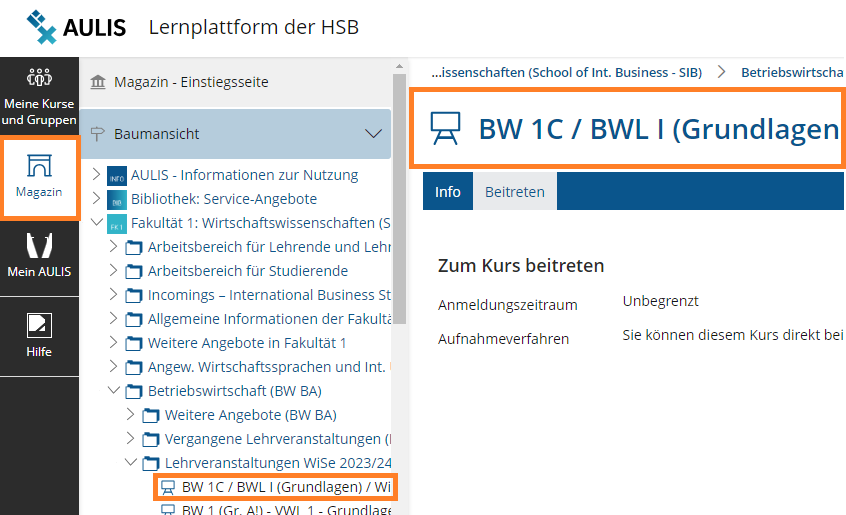Click folder icon for Vergangene Lehrveranstaltungen

click(151, 439)
